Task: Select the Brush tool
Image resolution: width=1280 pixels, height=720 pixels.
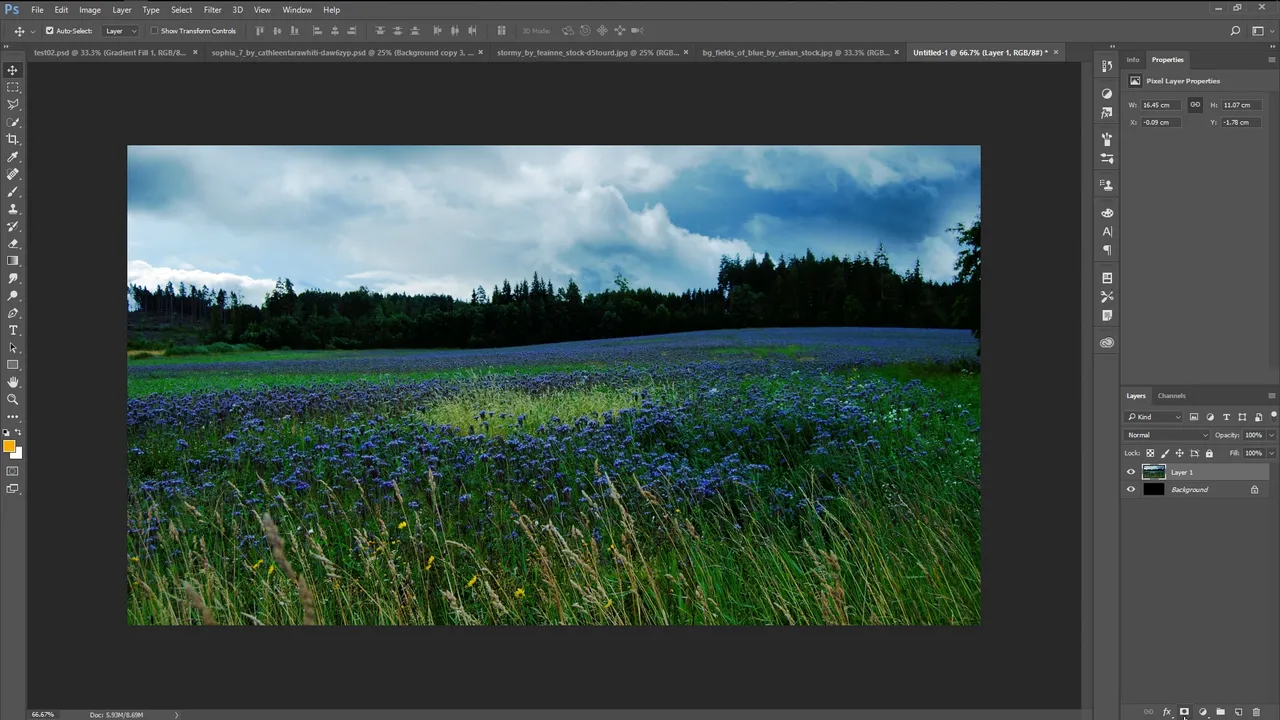Action: 13,191
